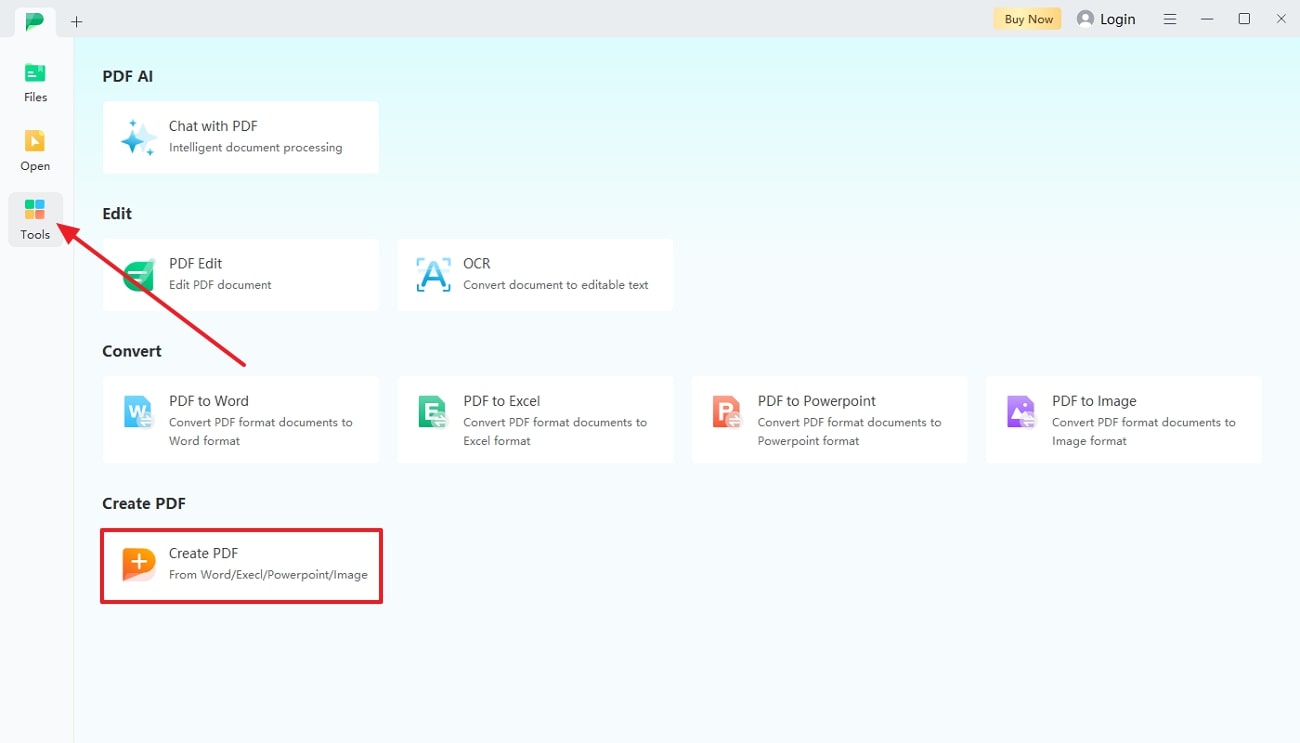
Task: Minimize the application window
Action: point(1208,19)
